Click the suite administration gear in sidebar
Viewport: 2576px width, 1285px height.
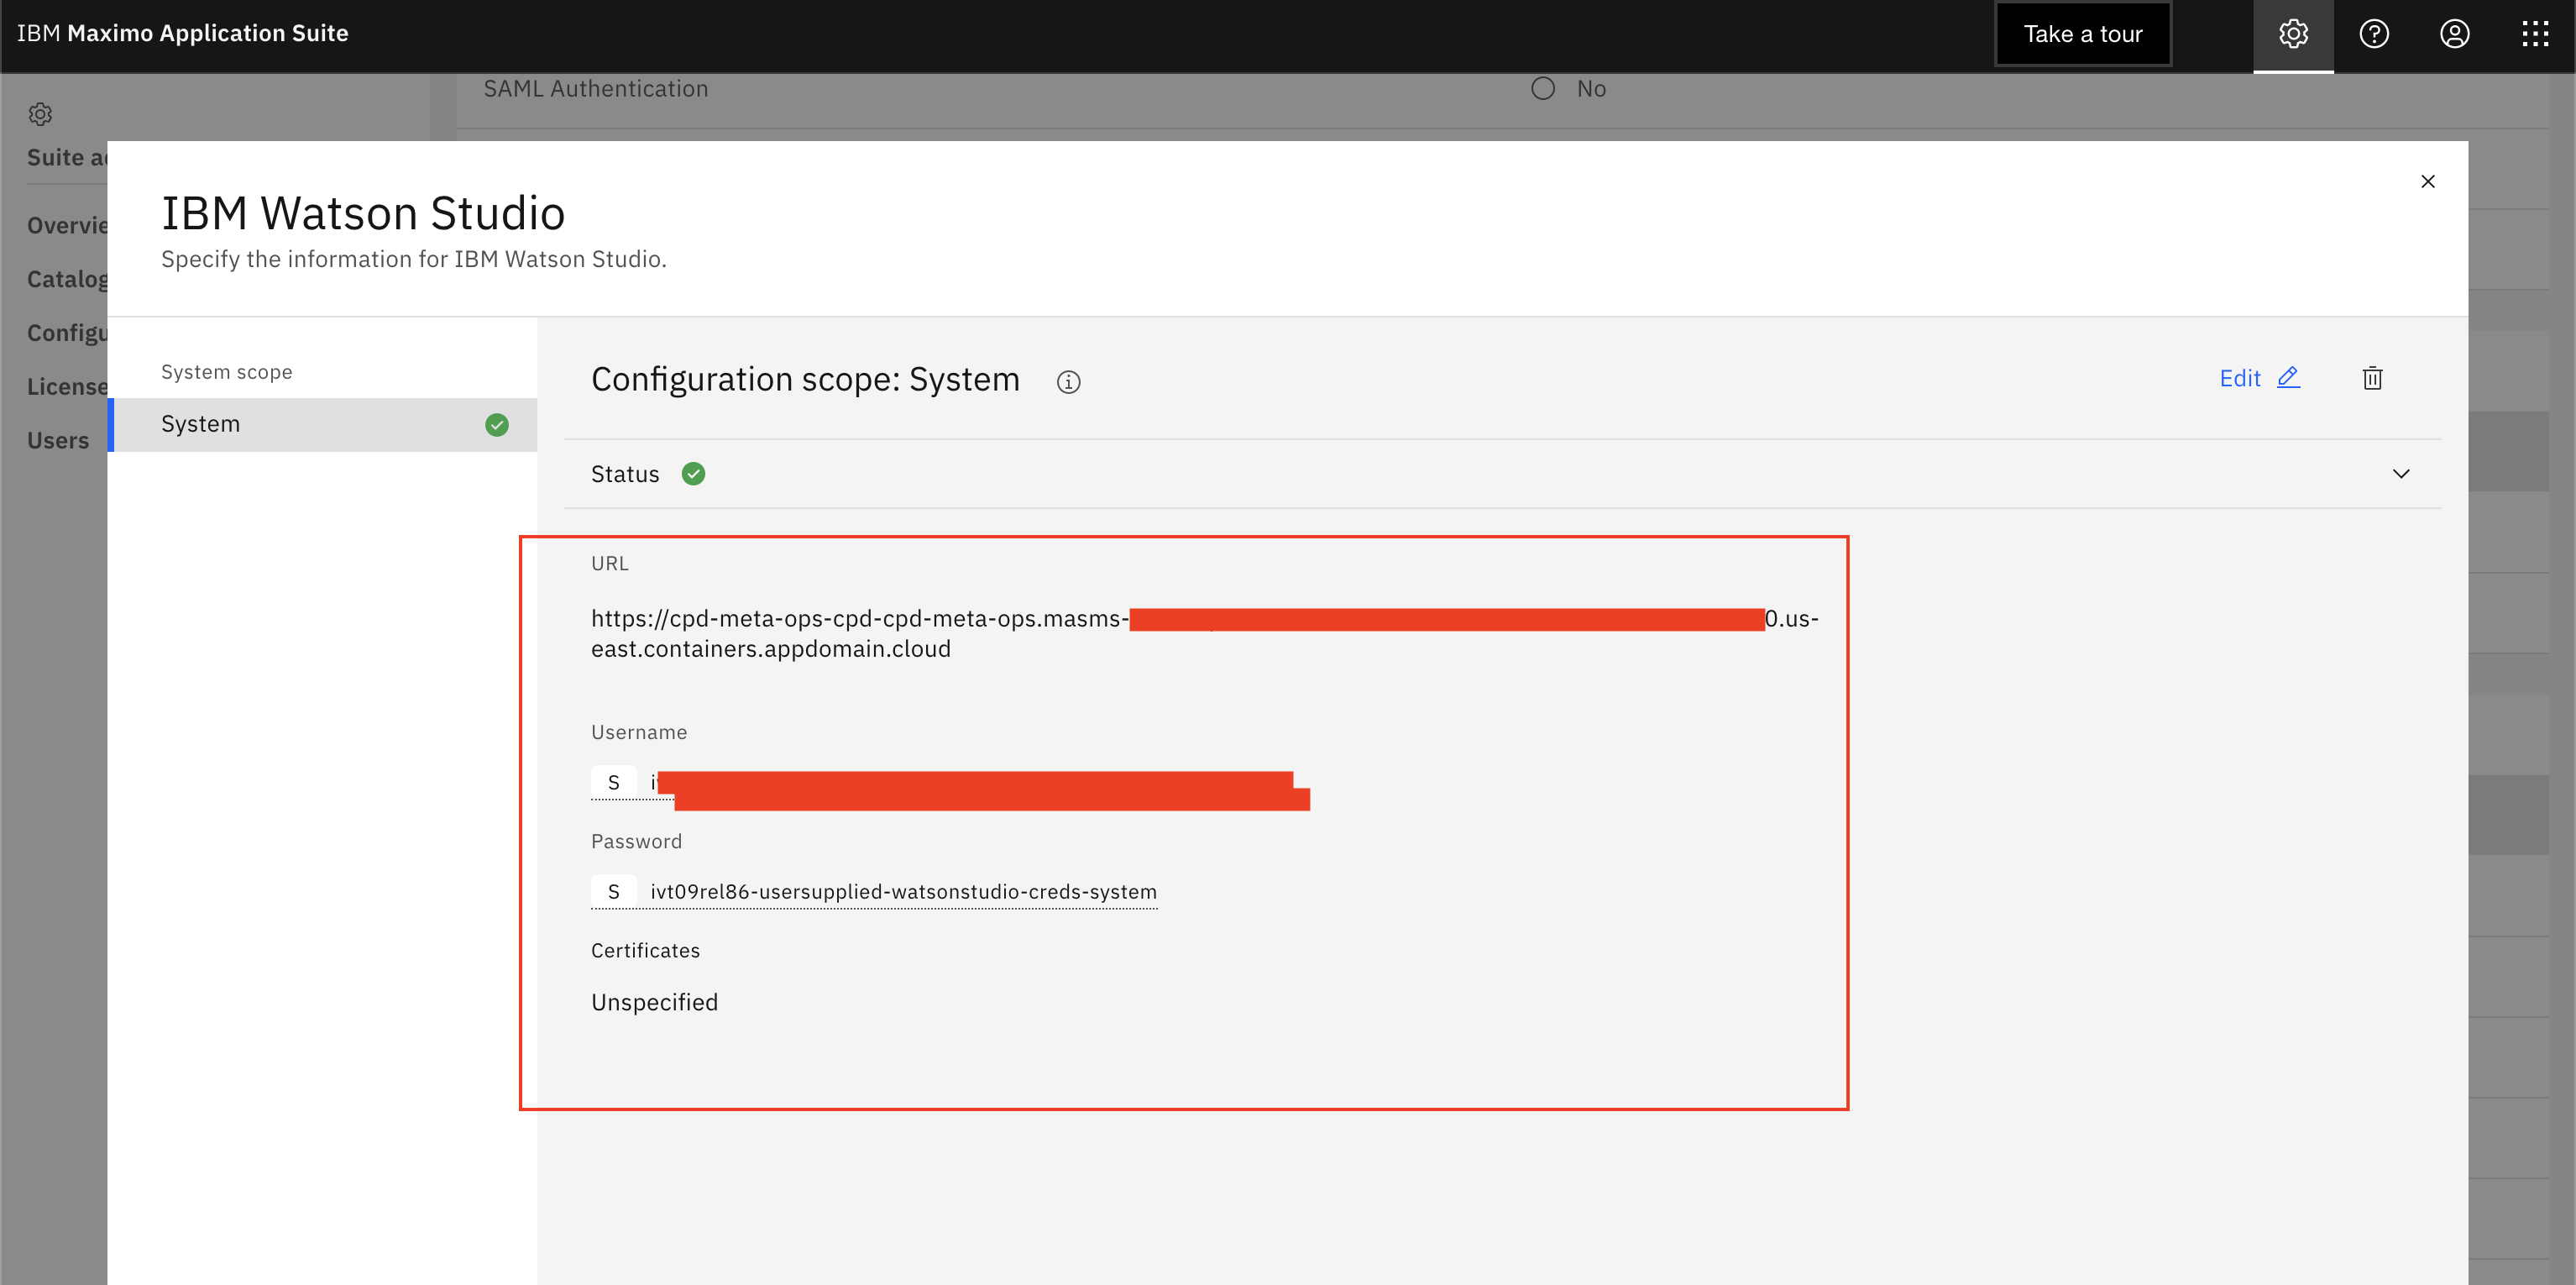coord(40,114)
